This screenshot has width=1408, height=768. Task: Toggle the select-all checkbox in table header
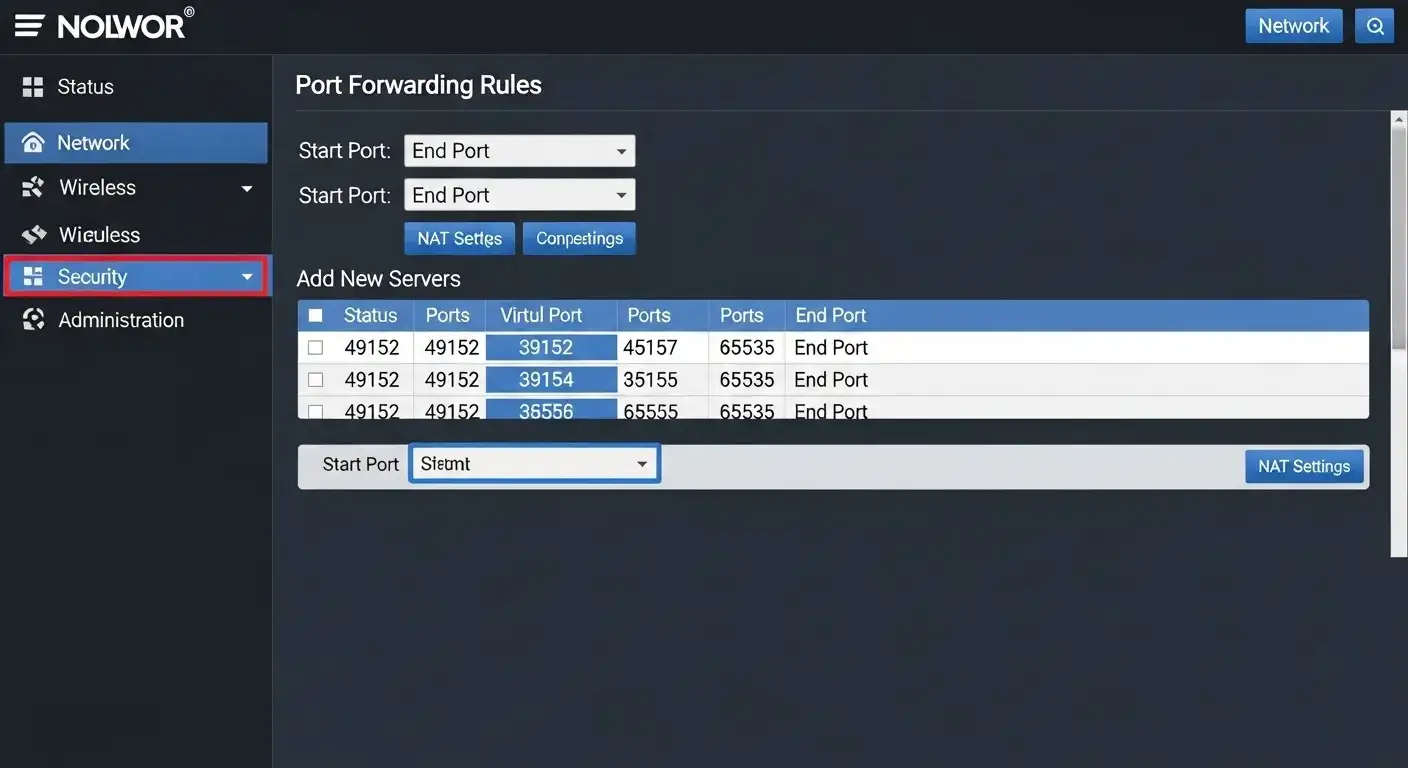[x=315, y=314]
